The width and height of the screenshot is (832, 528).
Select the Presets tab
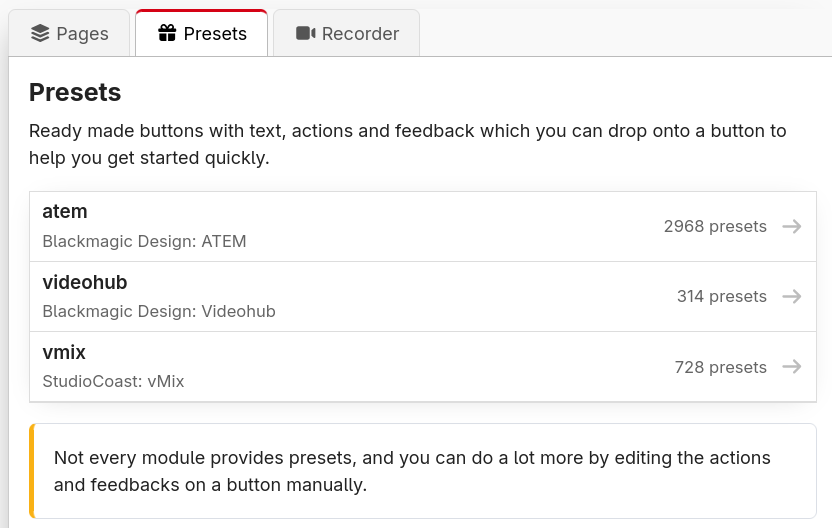click(x=202, y=33)
